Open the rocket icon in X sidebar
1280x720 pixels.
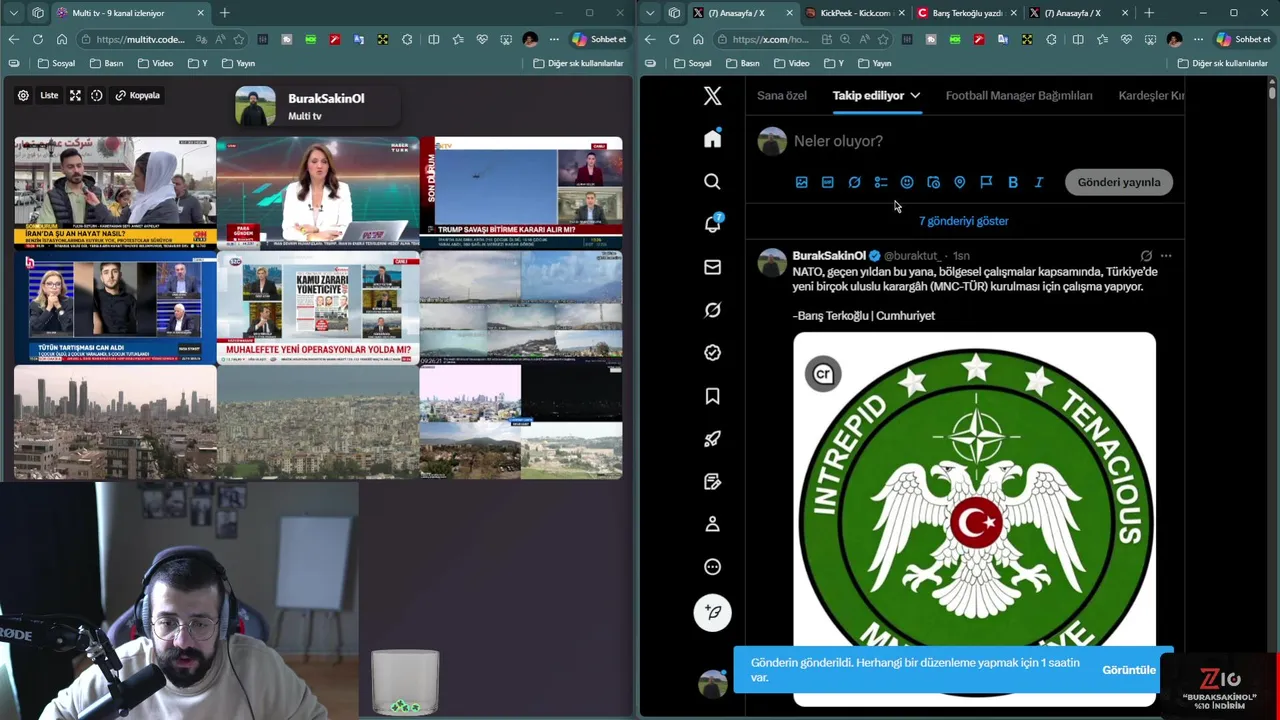click(x=712, y=439)
